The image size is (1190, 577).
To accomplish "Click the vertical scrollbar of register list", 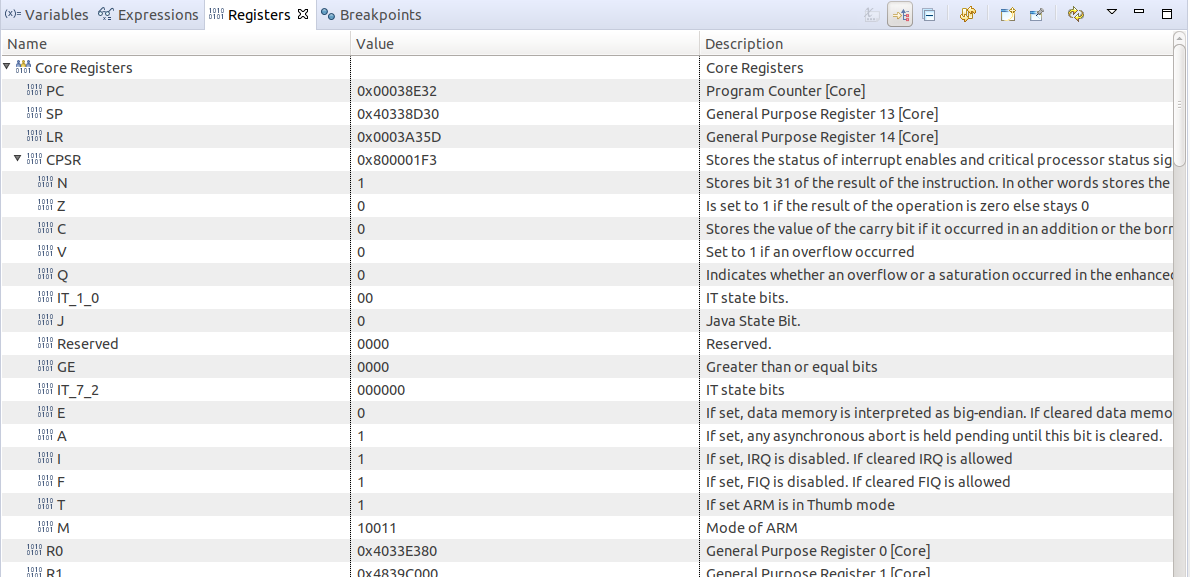I will 1180,100.
